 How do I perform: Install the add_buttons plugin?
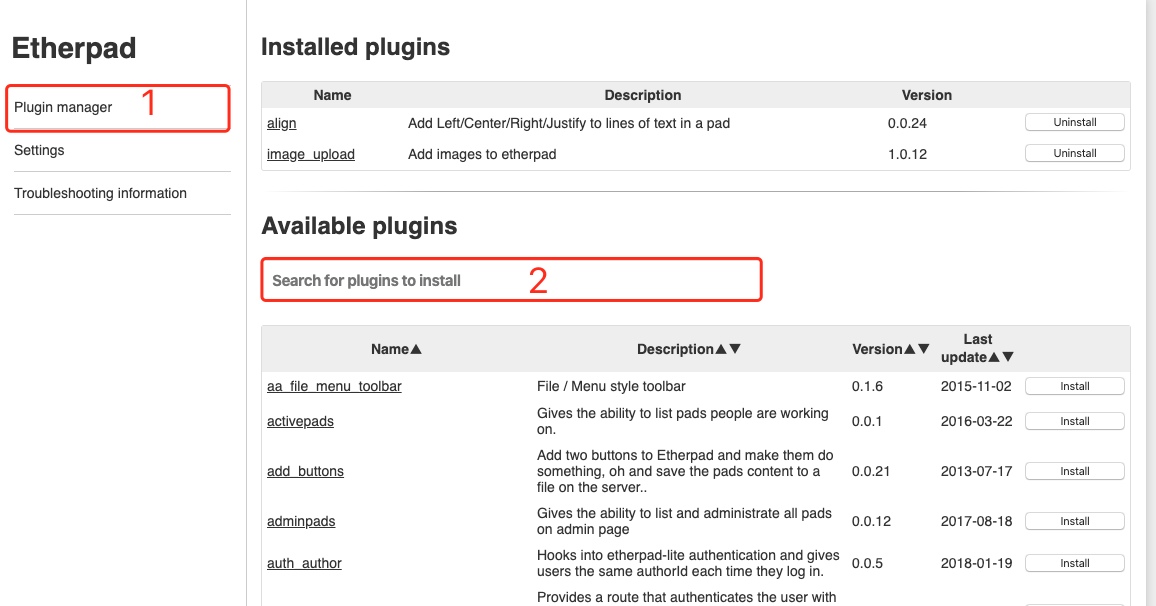[1075, 471]
